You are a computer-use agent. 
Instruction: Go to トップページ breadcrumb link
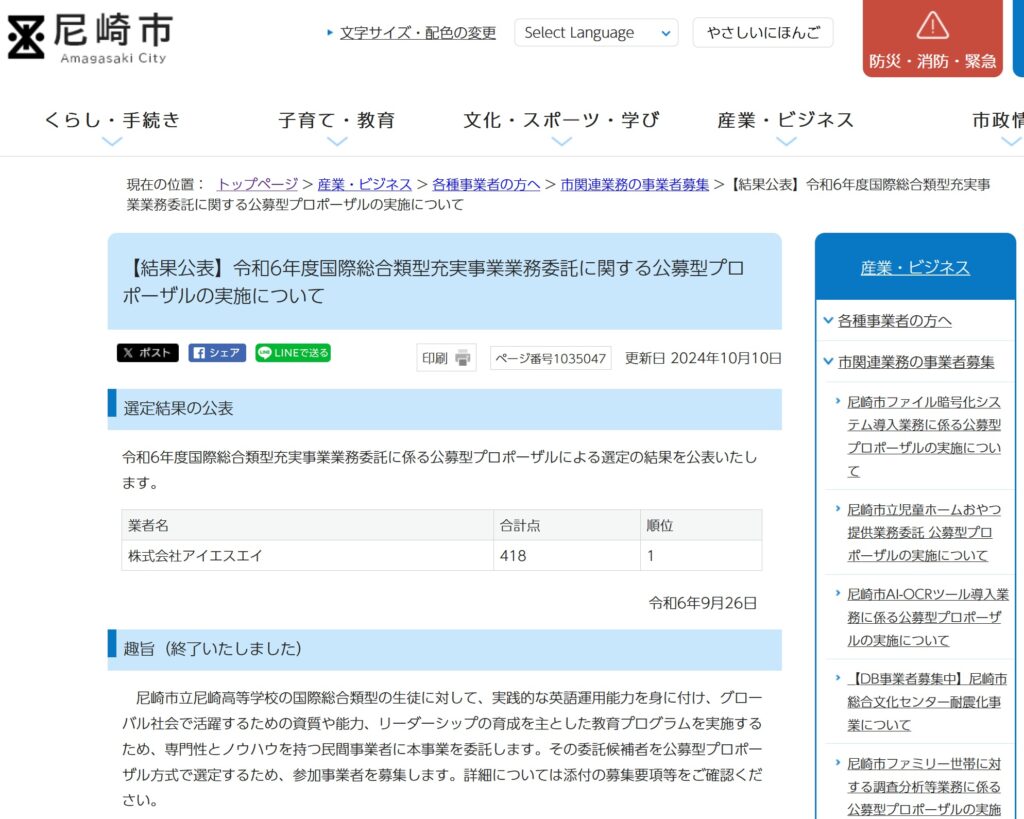[257, 184]
